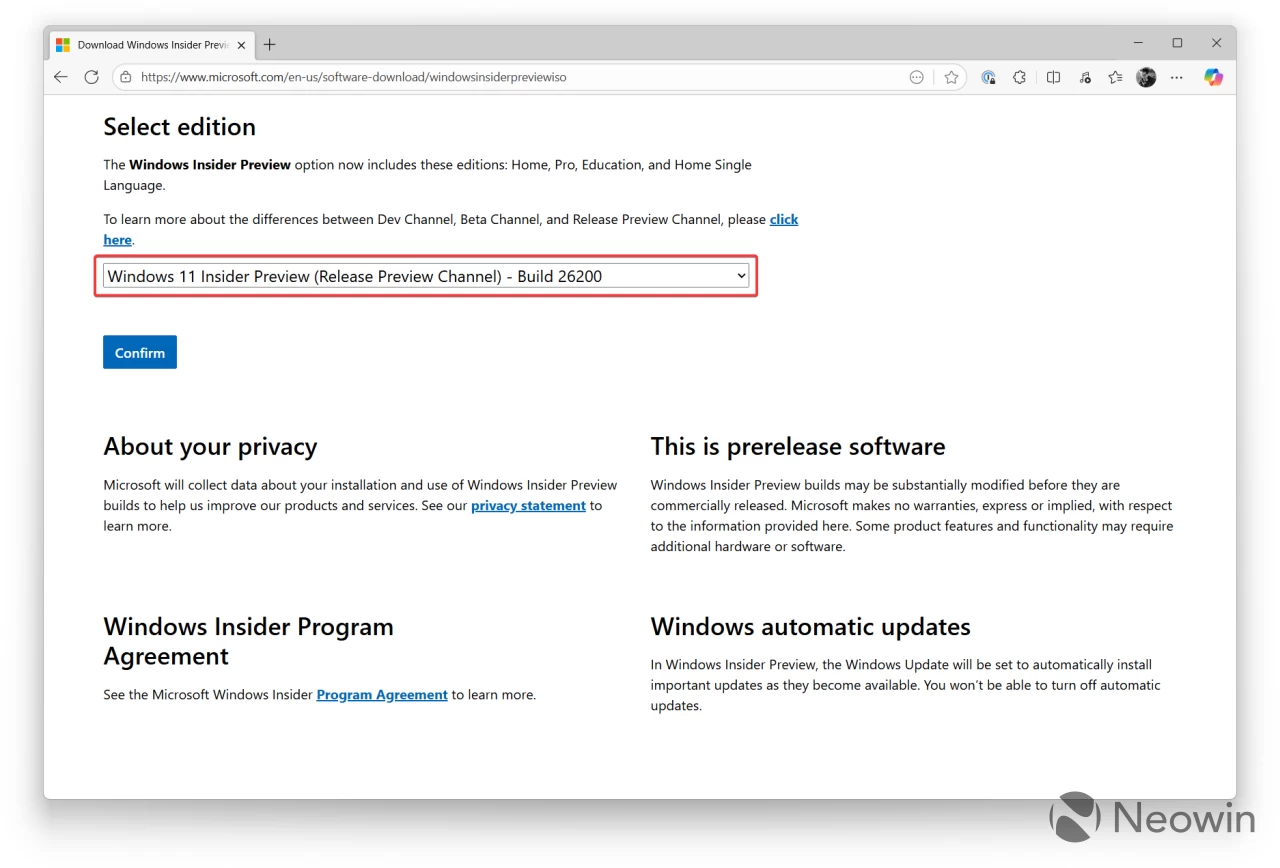Open address bar options ellipsis

point(916,77)
